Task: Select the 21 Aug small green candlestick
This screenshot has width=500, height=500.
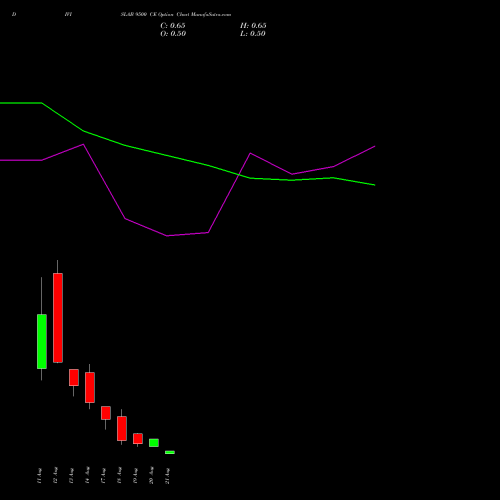Action: [x=170, y=452]
